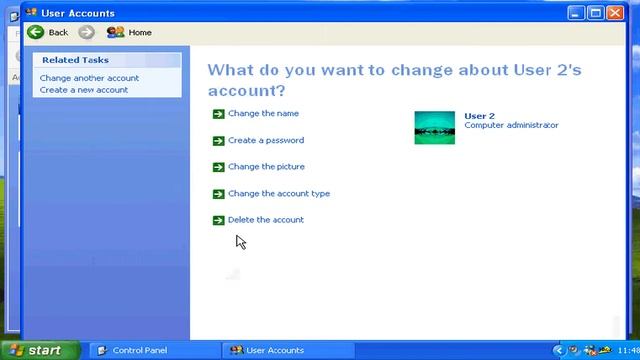This screenshot has width=640, height=360.
Task: Select Delete the account link
Action: click(x=266, y=220)
